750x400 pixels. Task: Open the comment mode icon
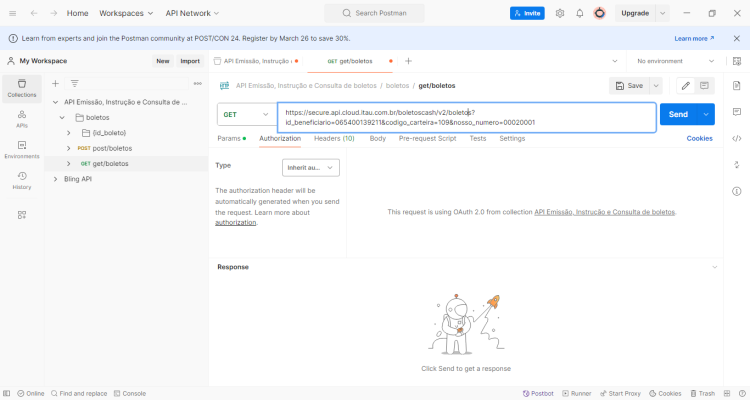[x=704, y=86]
